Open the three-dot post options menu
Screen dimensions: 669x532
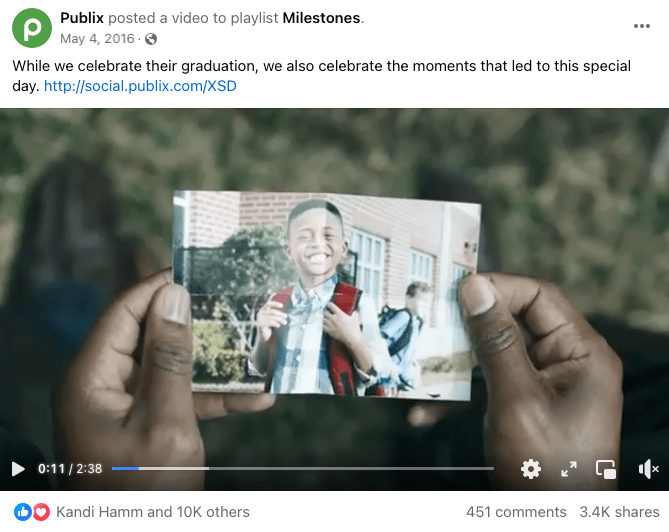[x=641, y=26]
